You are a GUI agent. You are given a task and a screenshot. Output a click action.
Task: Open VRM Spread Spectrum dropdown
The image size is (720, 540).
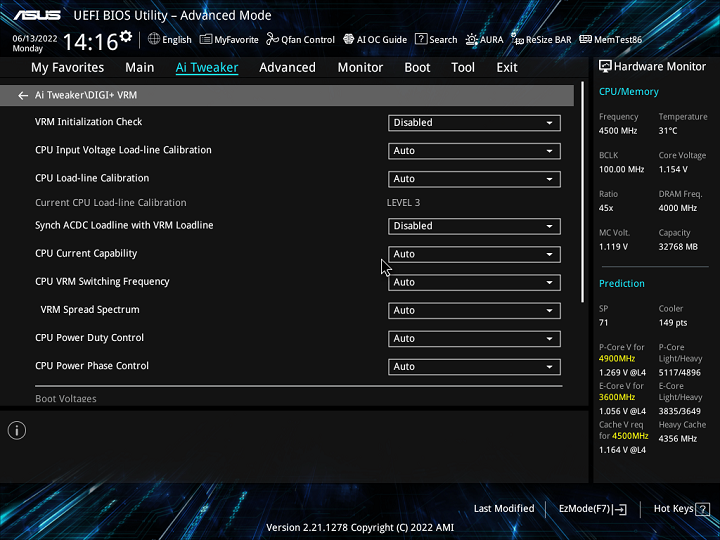pyautogui.click(x=474, y=311)
